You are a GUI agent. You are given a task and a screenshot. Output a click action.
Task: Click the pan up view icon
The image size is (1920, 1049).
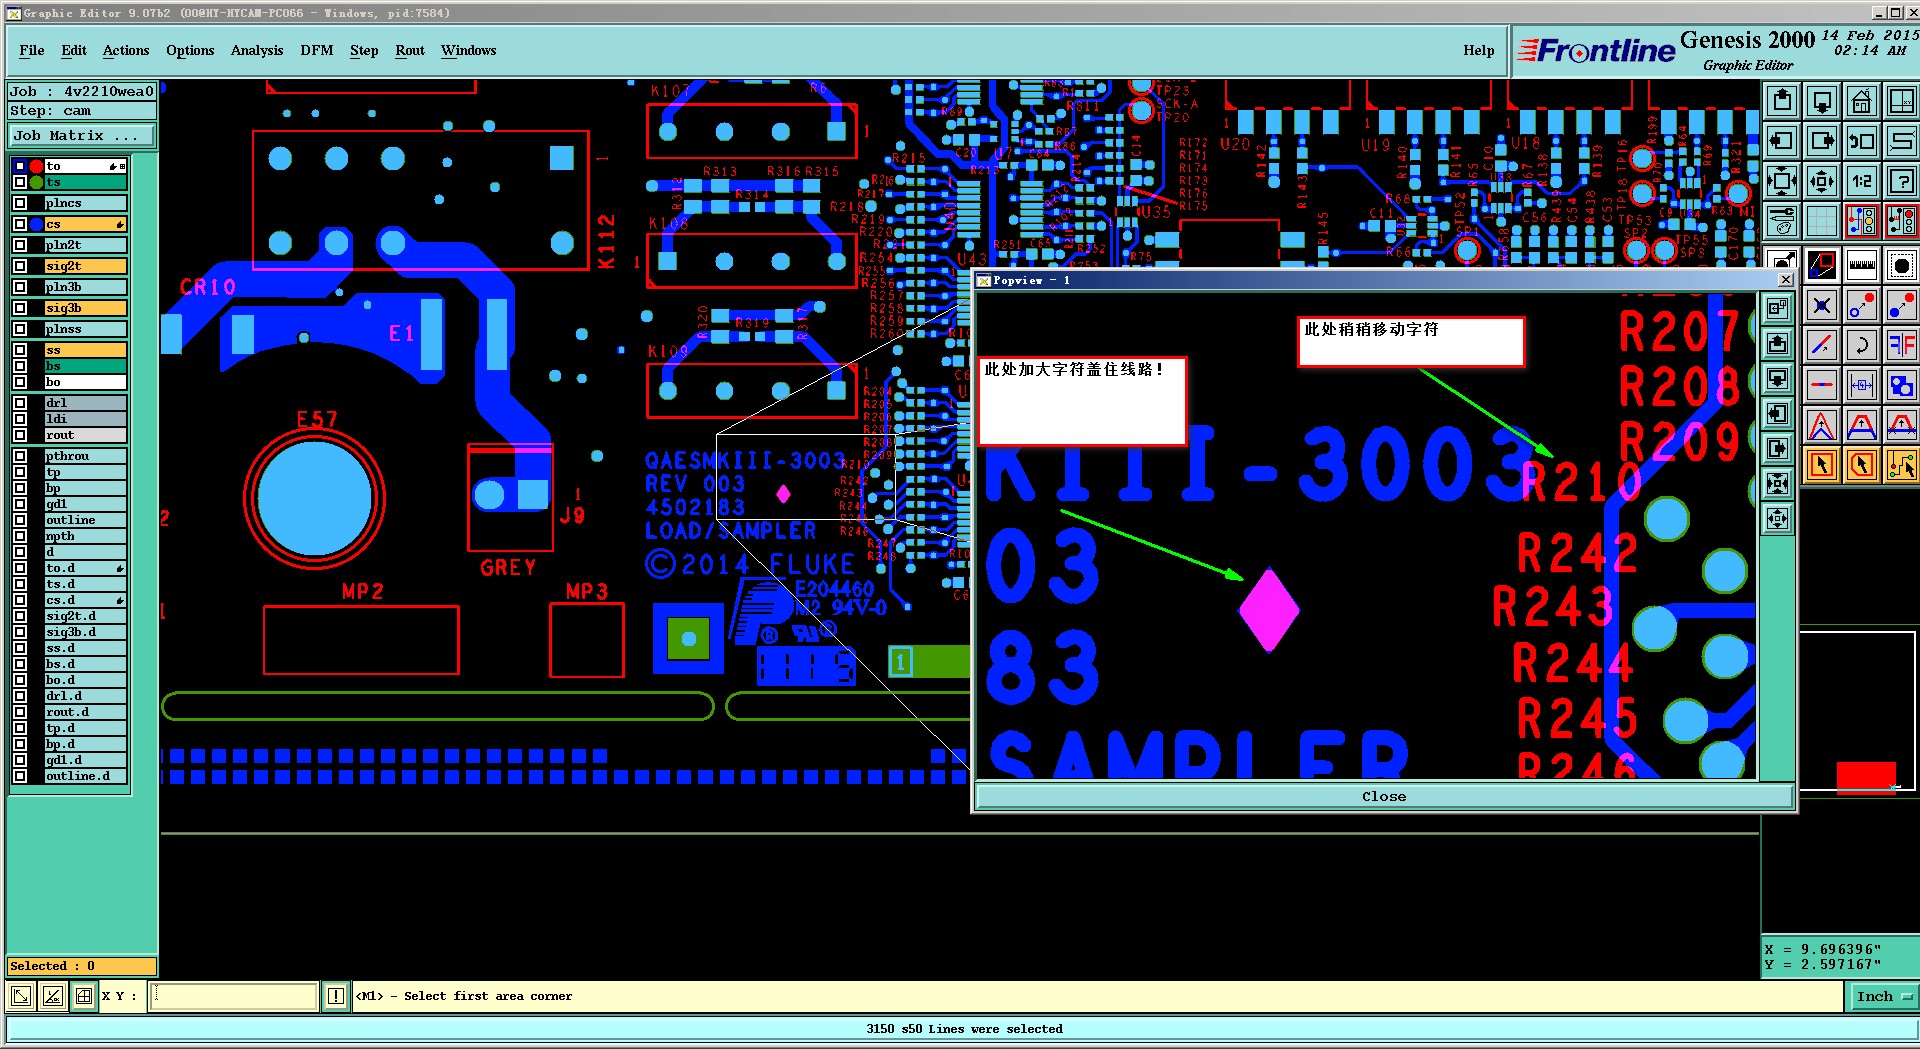[x=1782, y=101]
